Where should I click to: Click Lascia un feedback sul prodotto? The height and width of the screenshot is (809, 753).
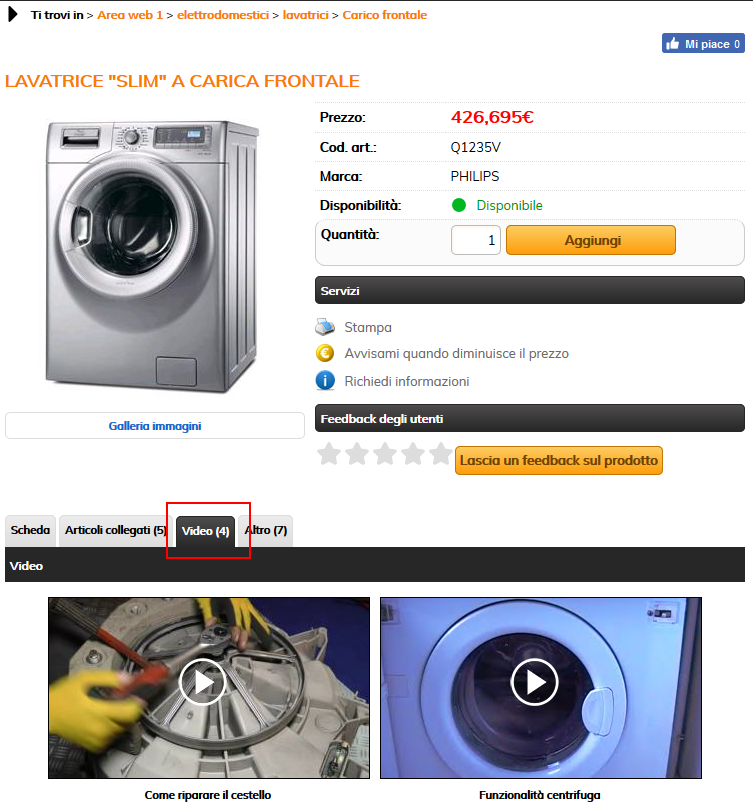click(x=559, y=460)
